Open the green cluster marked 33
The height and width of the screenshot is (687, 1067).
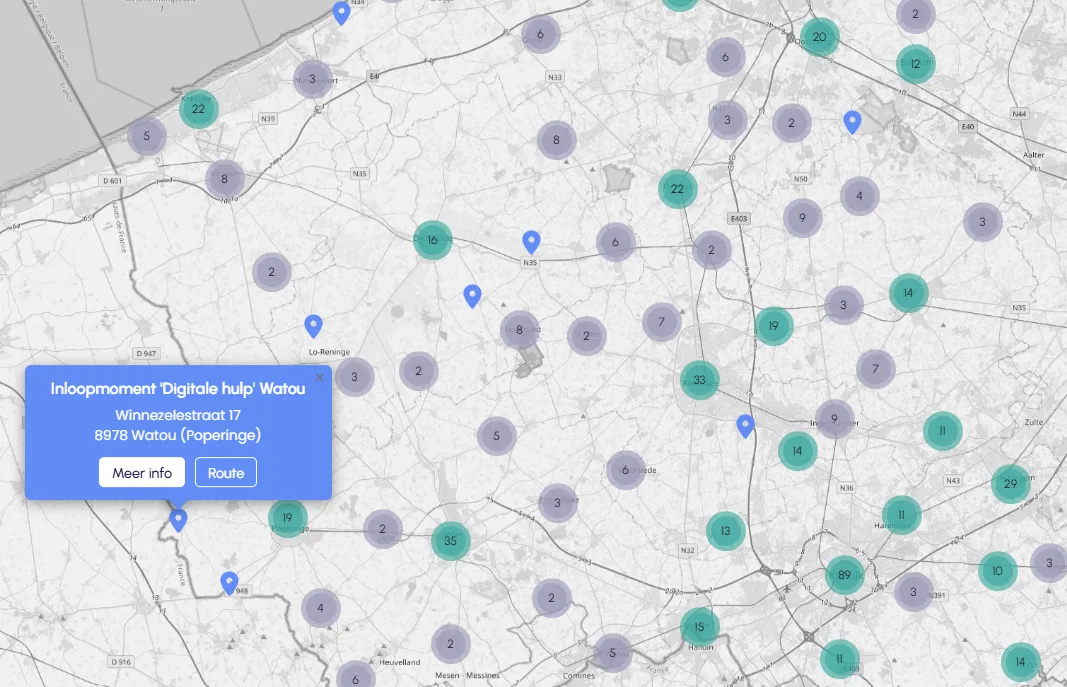coord(699,380)
